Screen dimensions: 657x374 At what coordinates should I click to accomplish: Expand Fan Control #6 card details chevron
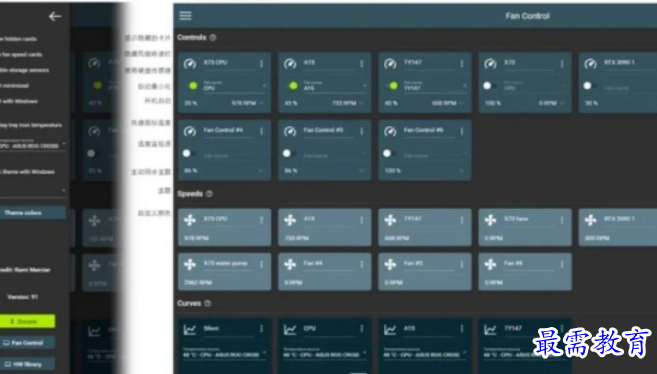pos(462,171)
